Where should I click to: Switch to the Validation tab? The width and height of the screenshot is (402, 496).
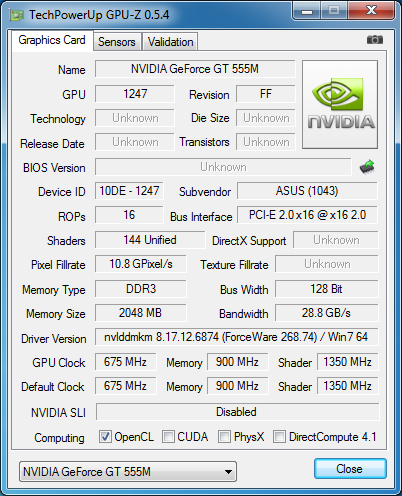click(x=170, y=42)
